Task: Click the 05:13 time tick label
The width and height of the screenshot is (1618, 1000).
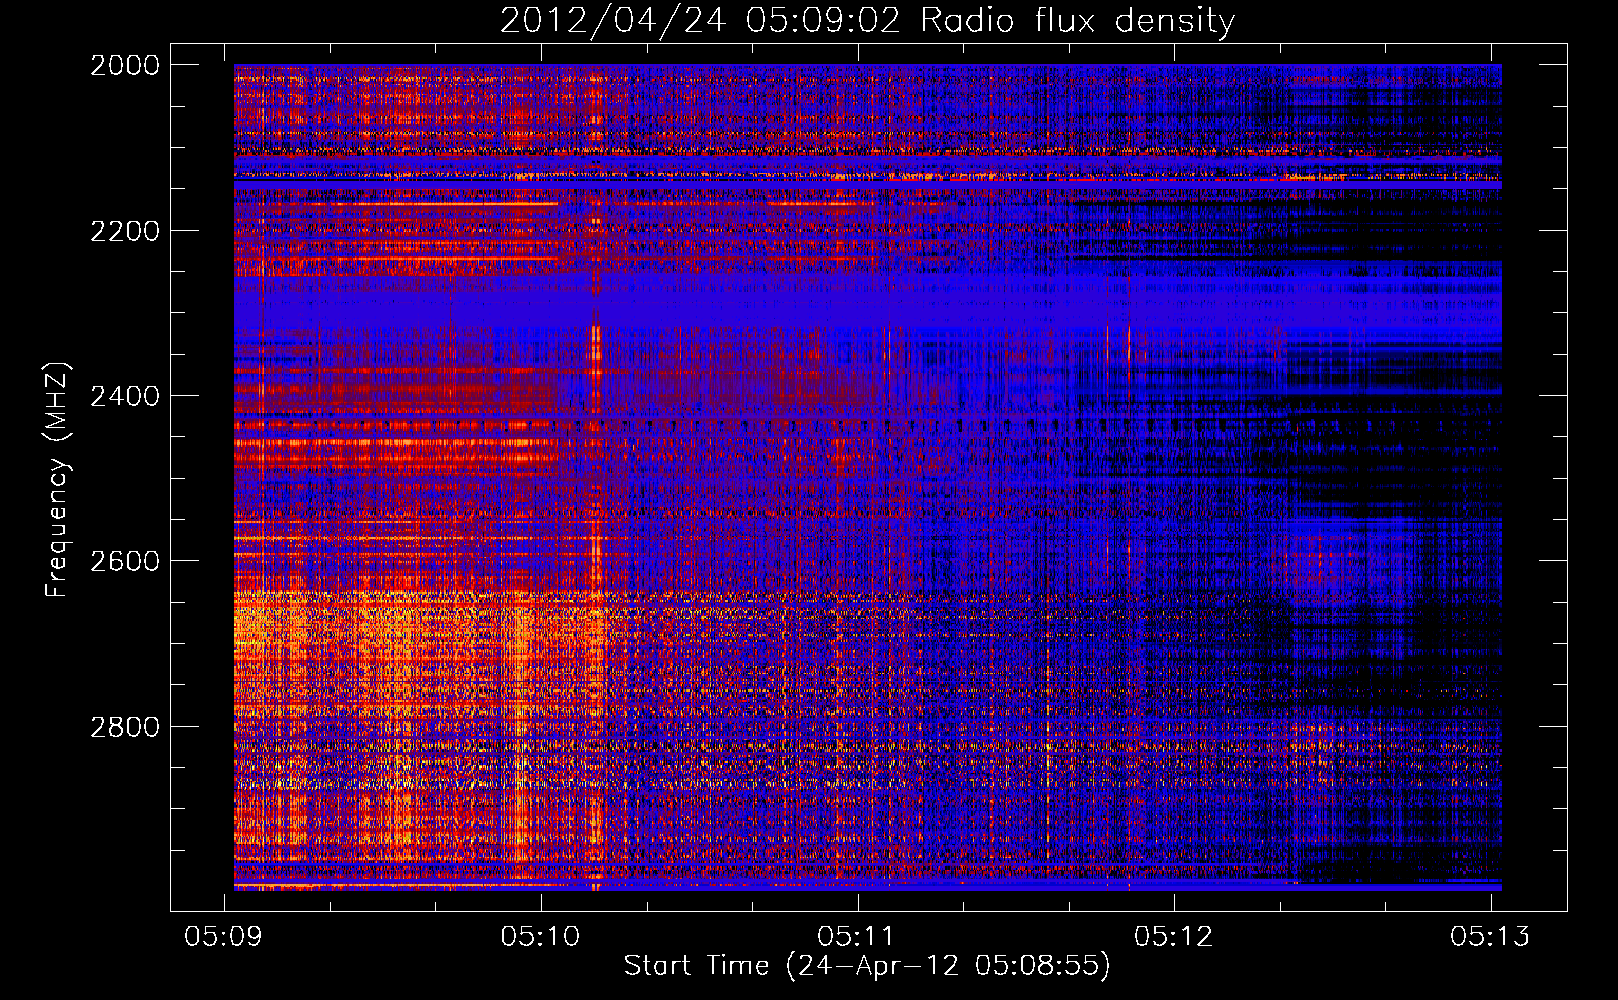Action: click(x=1490, y=936)
